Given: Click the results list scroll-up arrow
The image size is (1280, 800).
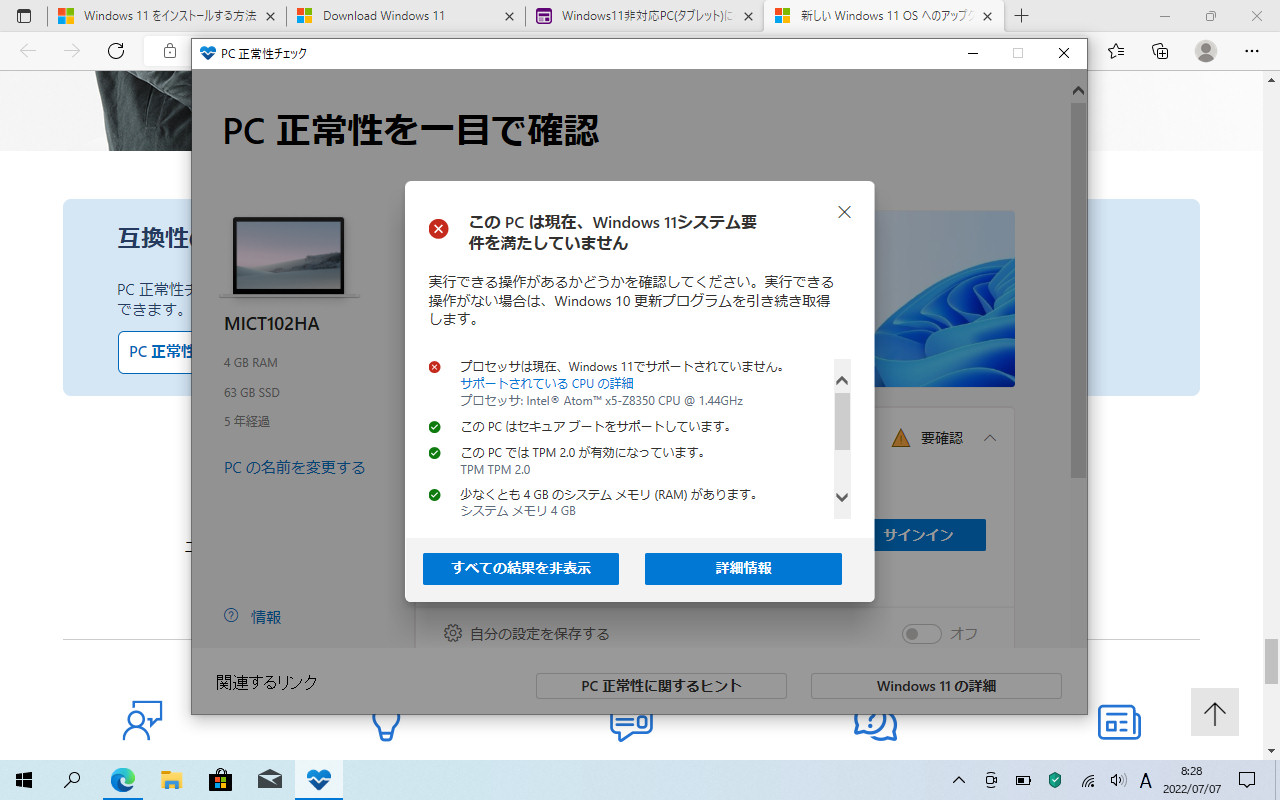Looking at the screenshot, I should tap(842, 381).
